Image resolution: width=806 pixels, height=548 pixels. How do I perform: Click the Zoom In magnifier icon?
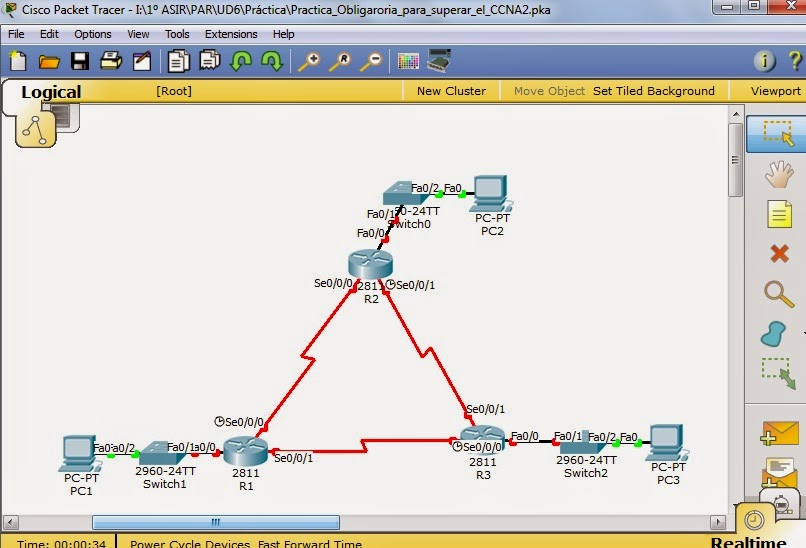(309, 62)
